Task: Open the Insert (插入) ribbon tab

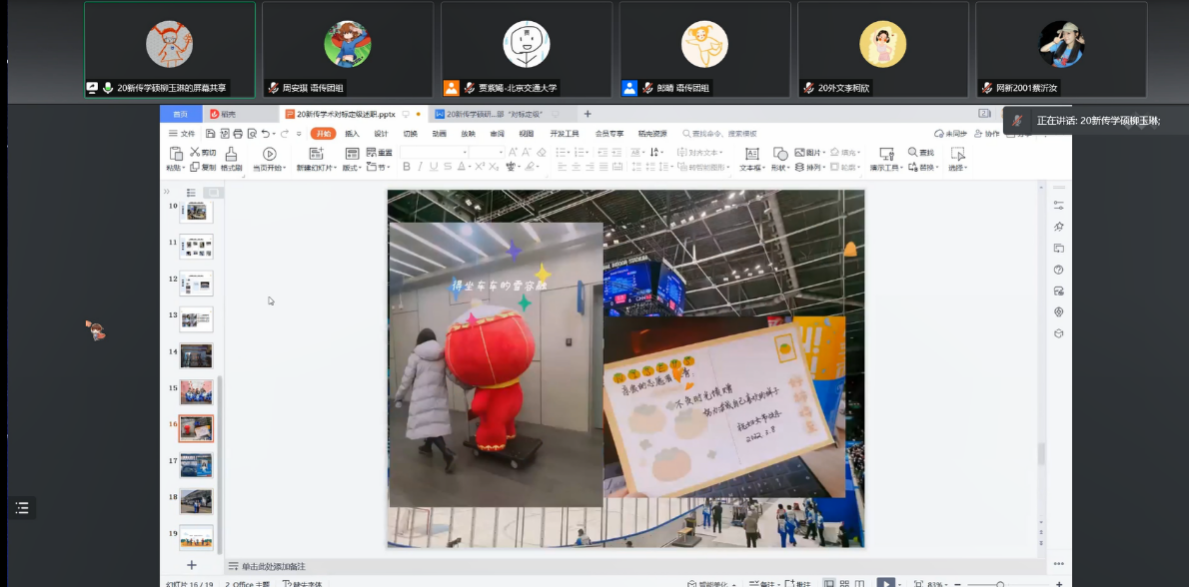Action: coord(352,133)
